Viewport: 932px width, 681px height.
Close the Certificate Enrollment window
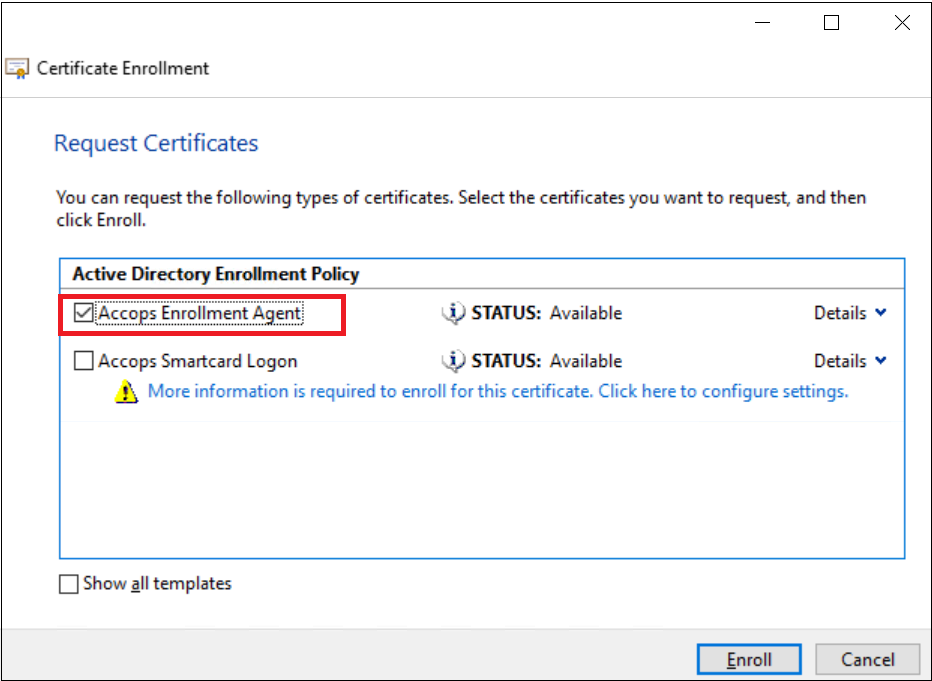pos(902,23)
